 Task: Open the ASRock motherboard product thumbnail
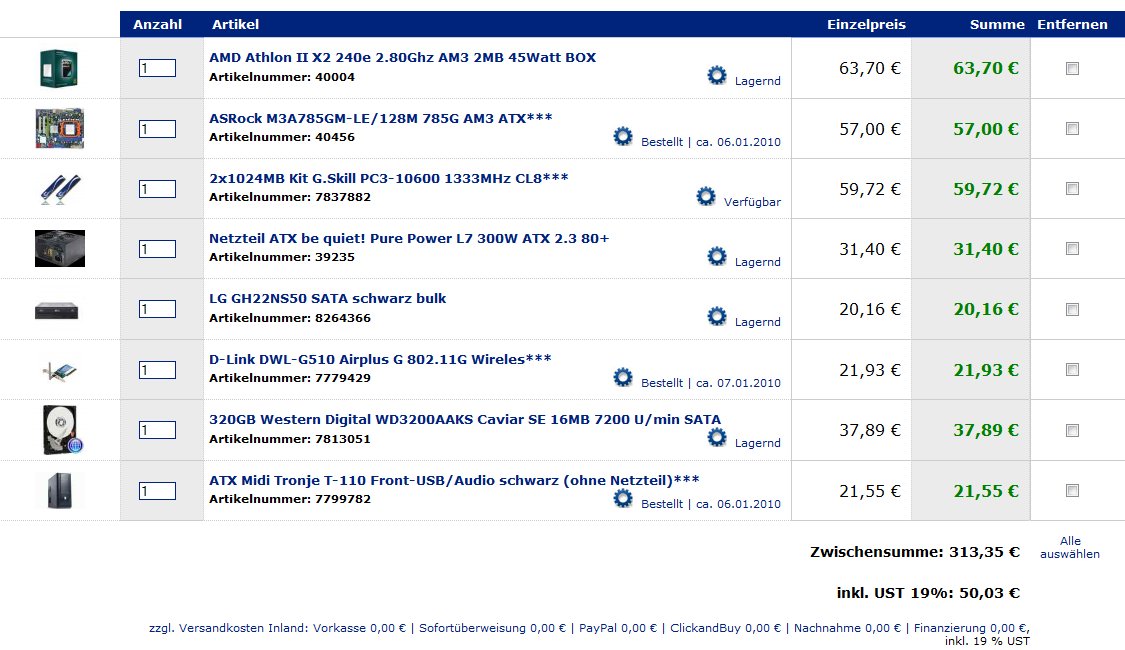pos(60,128)
